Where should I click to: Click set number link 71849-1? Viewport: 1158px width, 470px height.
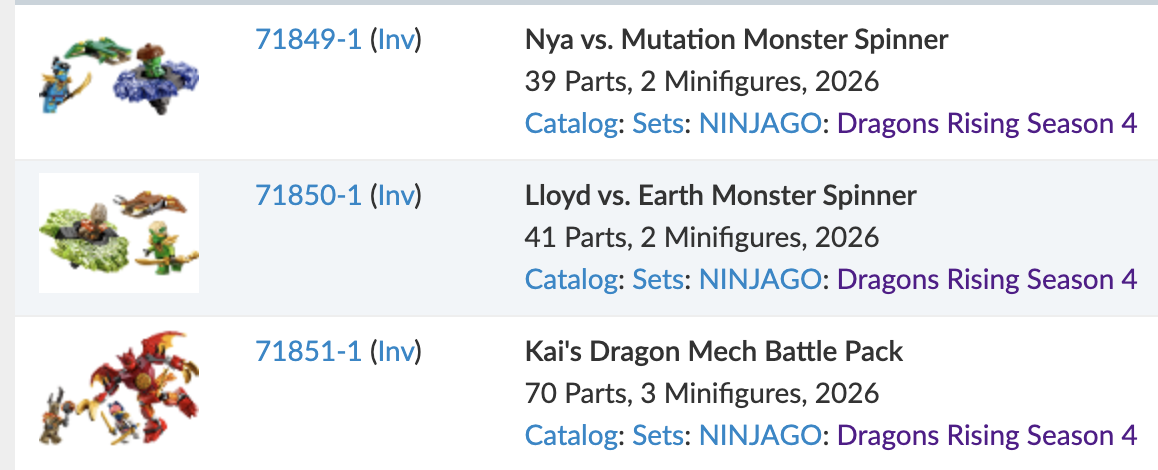(x=308, y=40)
